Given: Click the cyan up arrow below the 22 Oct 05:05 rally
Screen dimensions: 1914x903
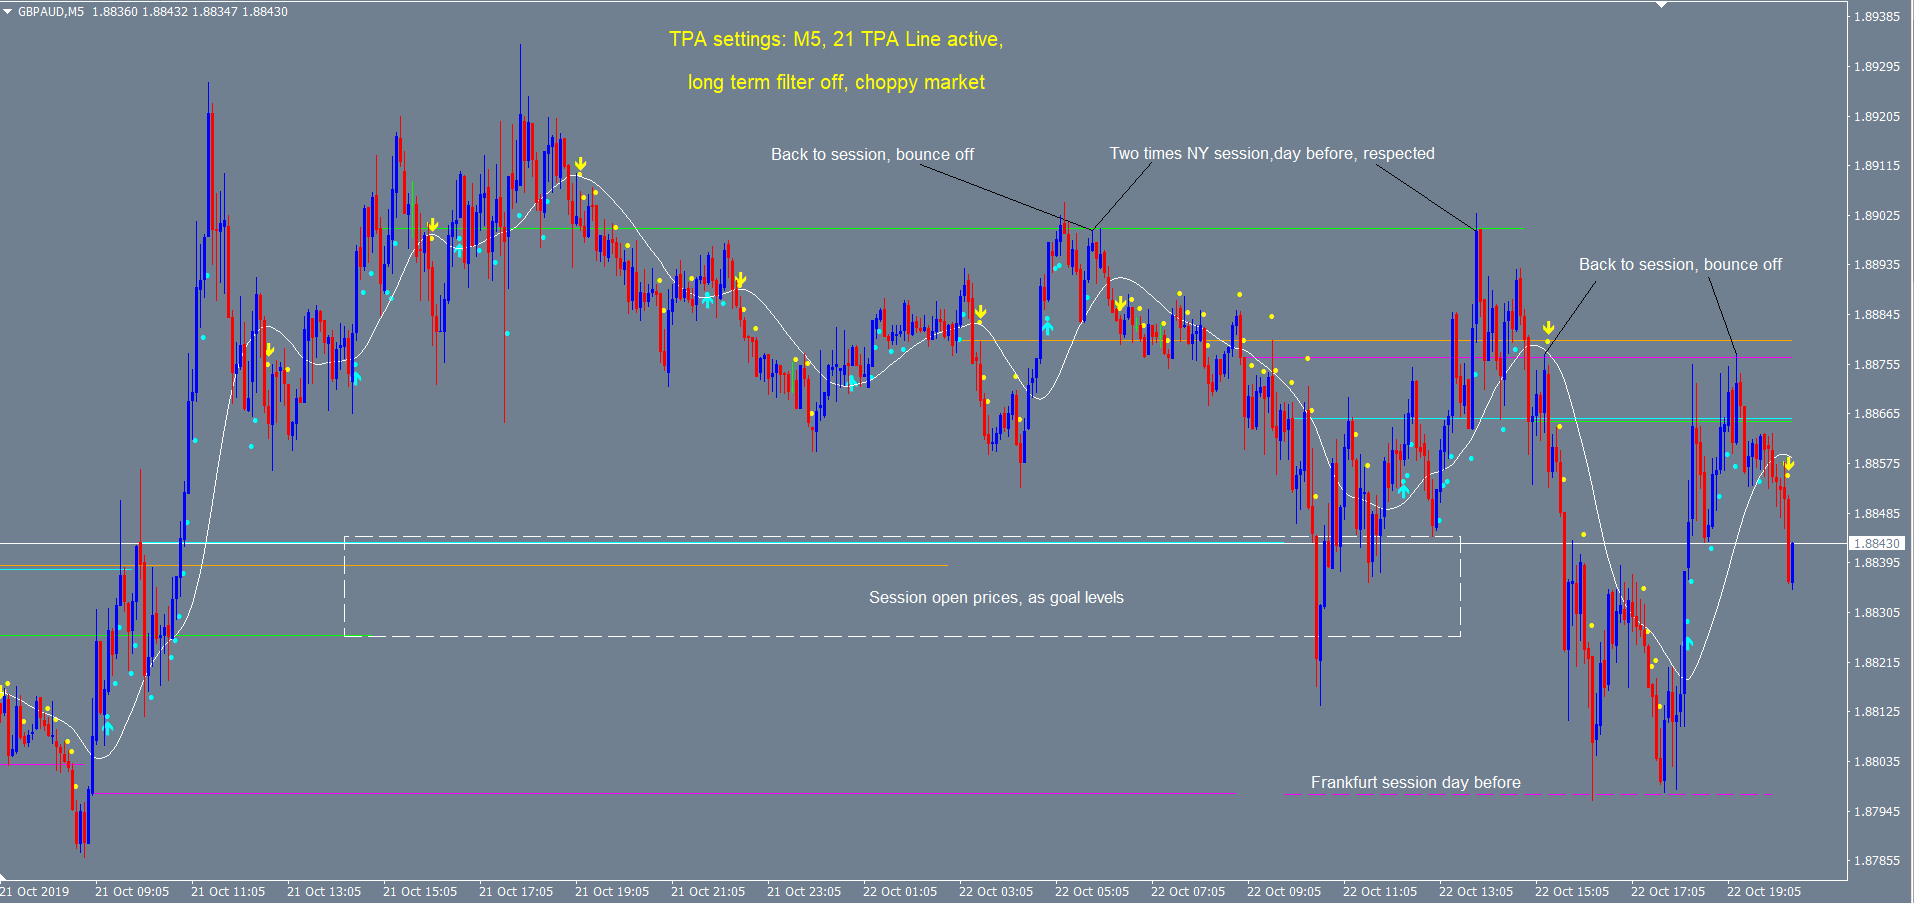Looking at the screenshot, I should click(1047, 325).
